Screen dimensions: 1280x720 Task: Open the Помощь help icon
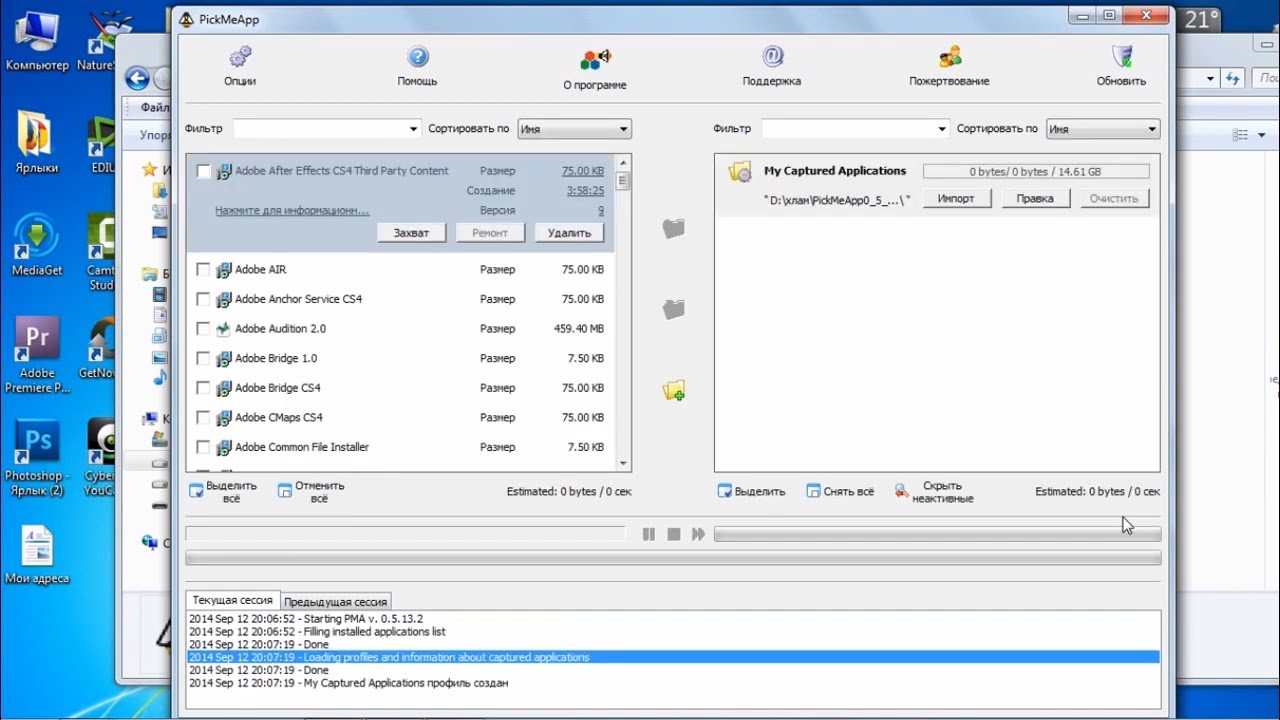tap(417, 57)
